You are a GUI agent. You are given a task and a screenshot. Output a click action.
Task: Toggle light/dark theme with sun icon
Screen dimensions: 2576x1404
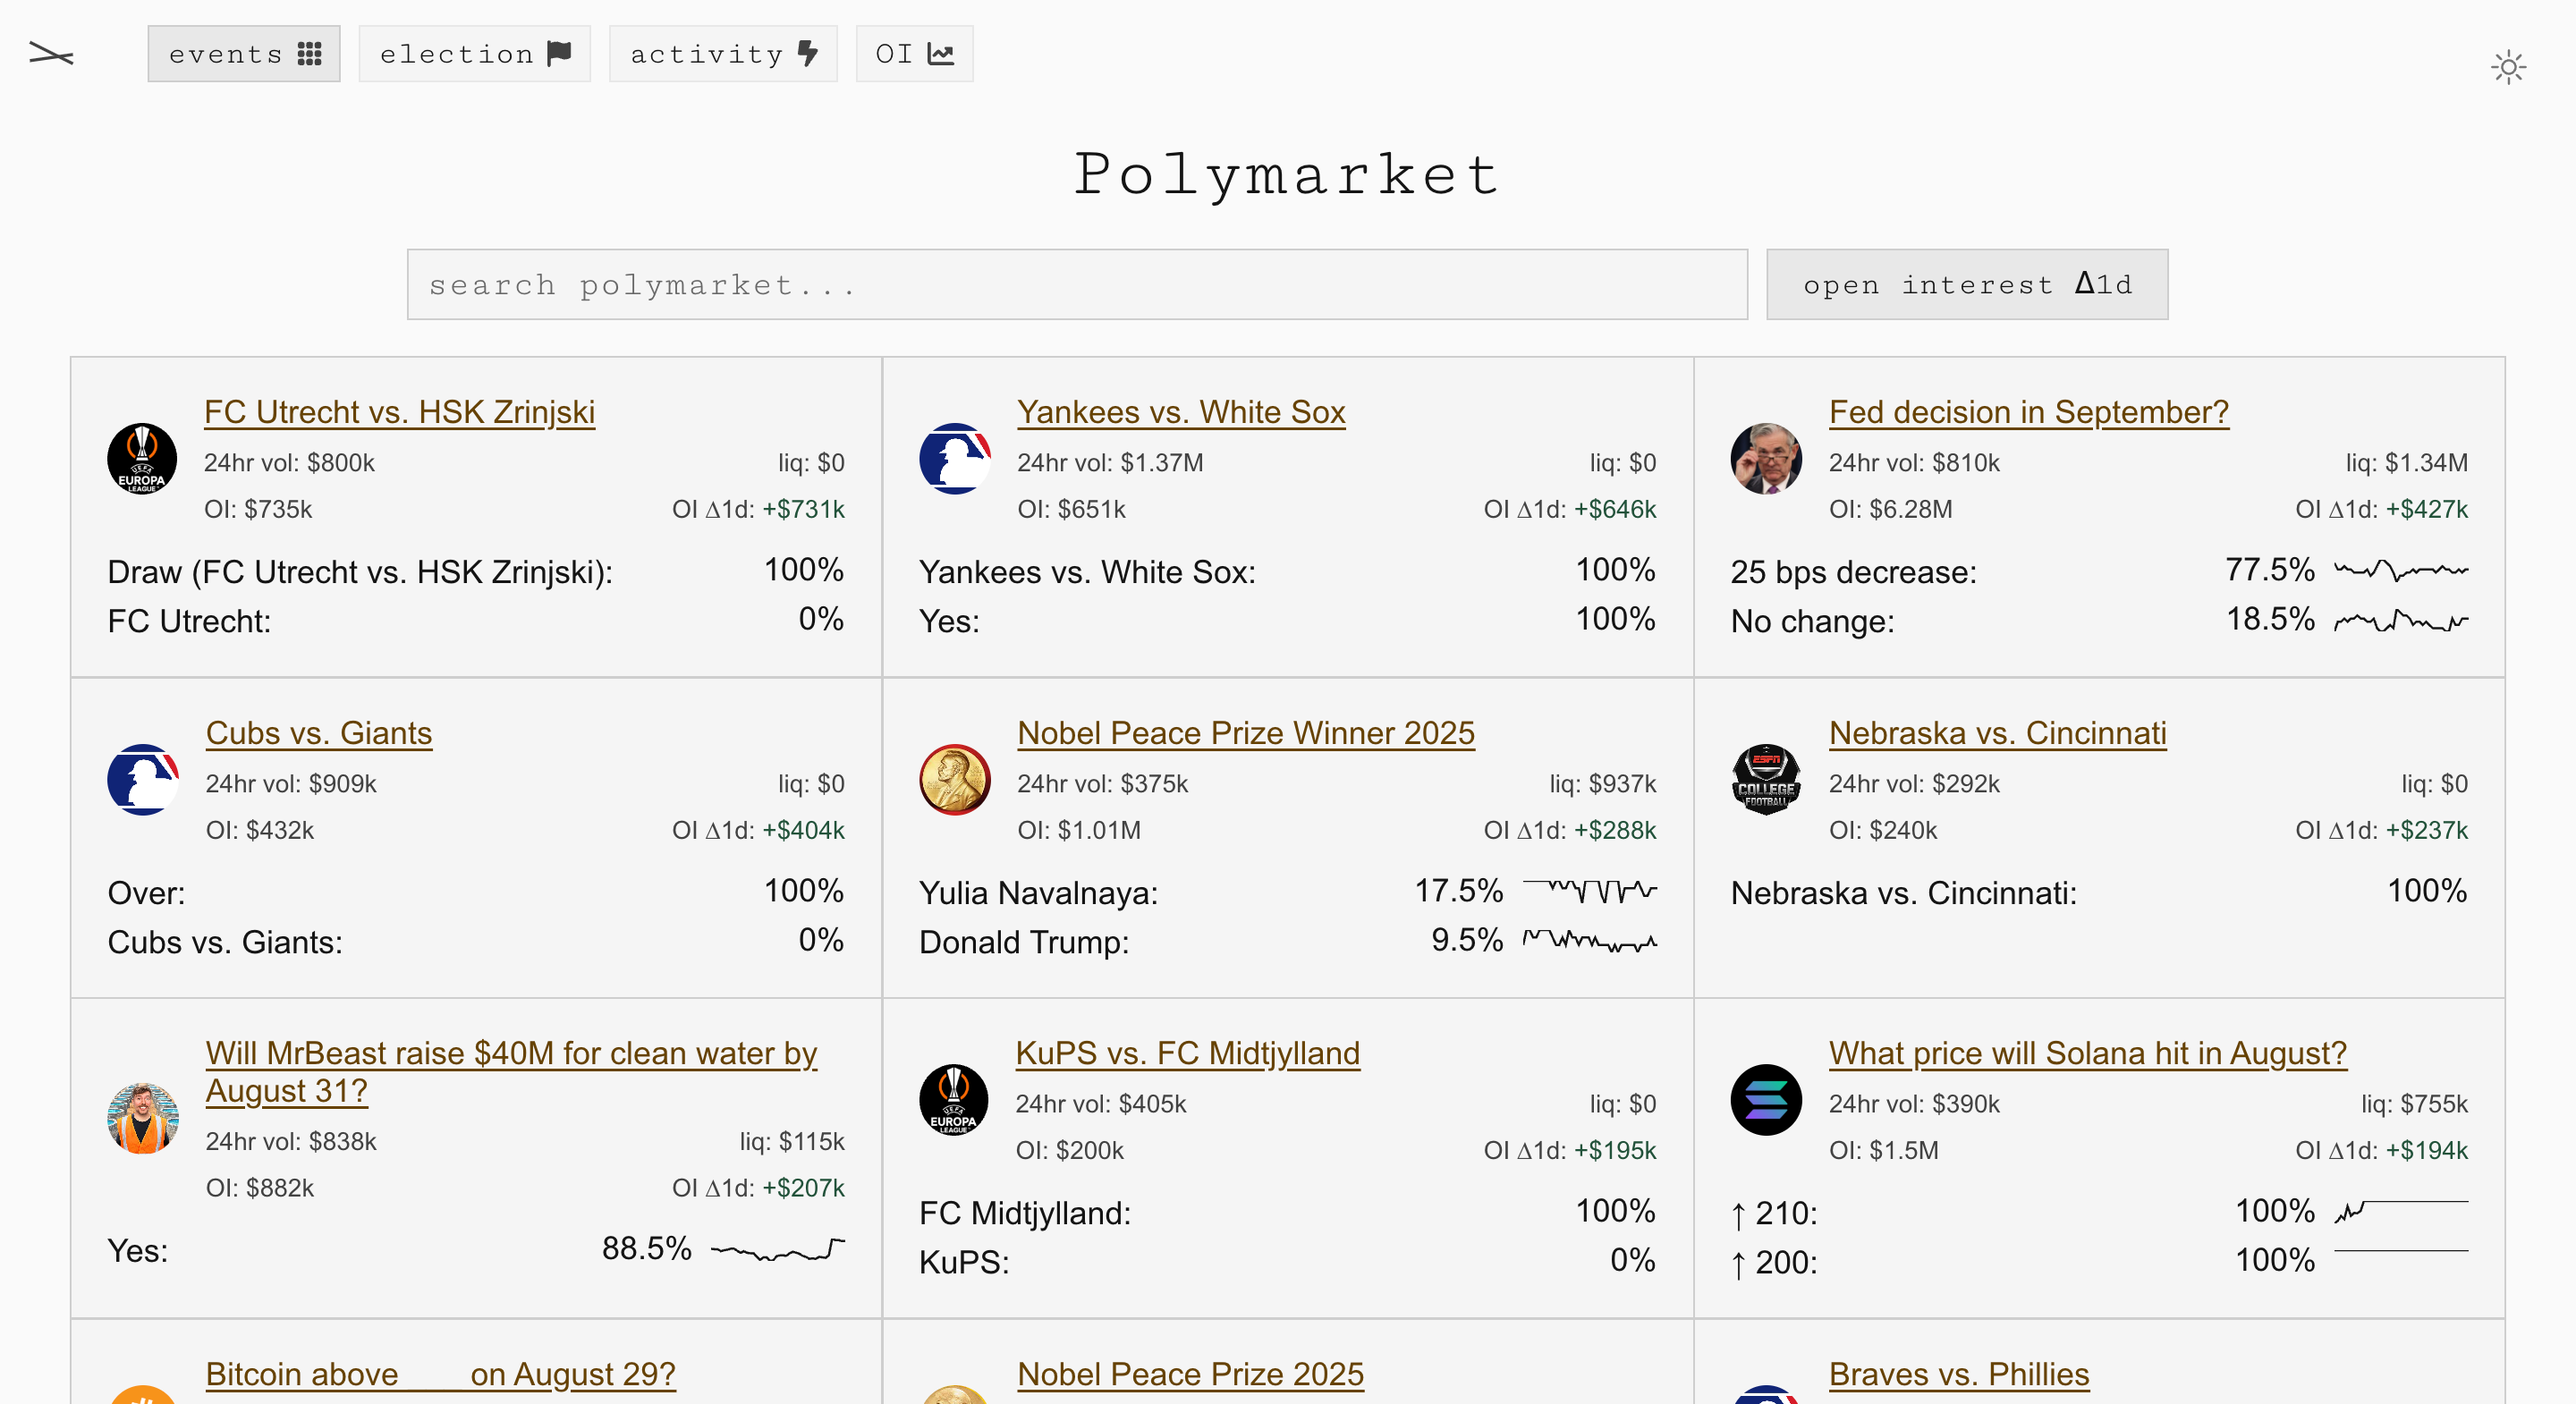pyautogui.click(x=2507, y=68)
